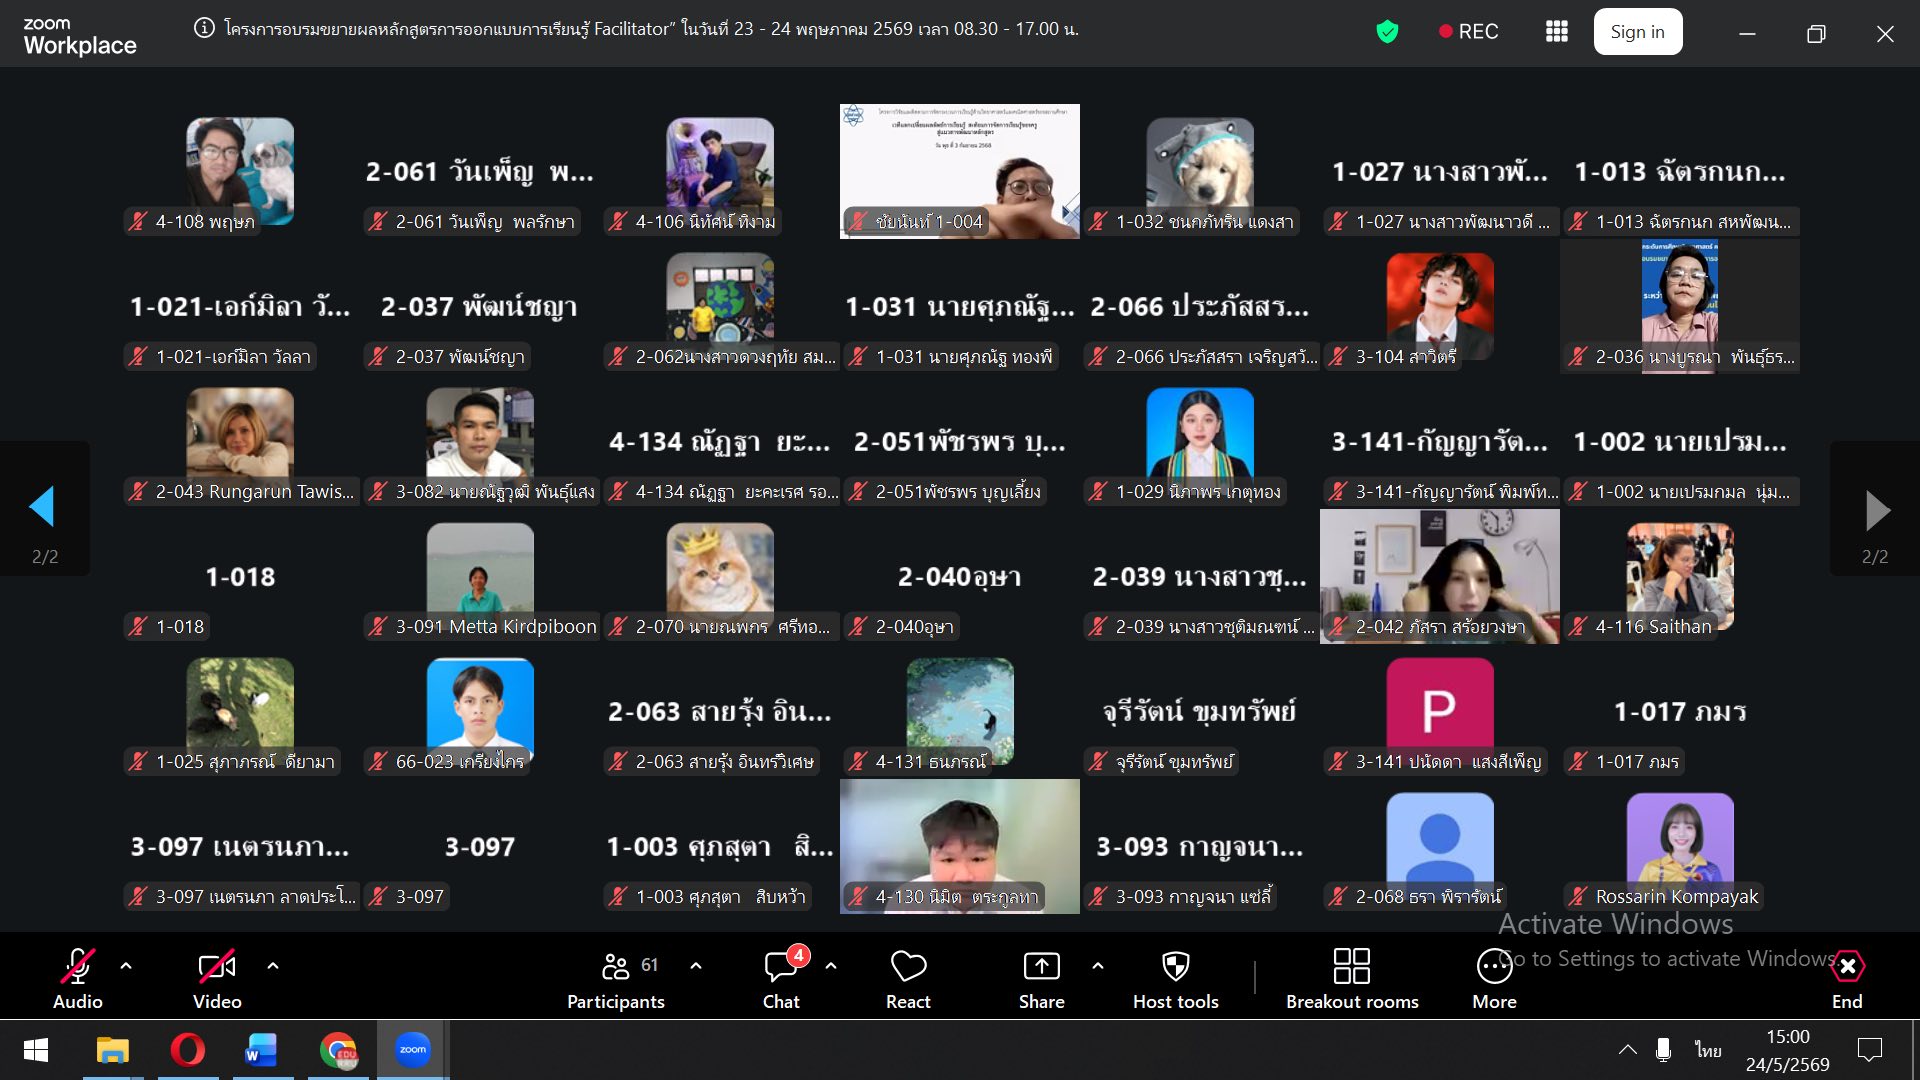Screen dimensions: 1920x1080
Task: Click the 3-091 Metta Kirdpiboon tile
Action: click(480, 577)
